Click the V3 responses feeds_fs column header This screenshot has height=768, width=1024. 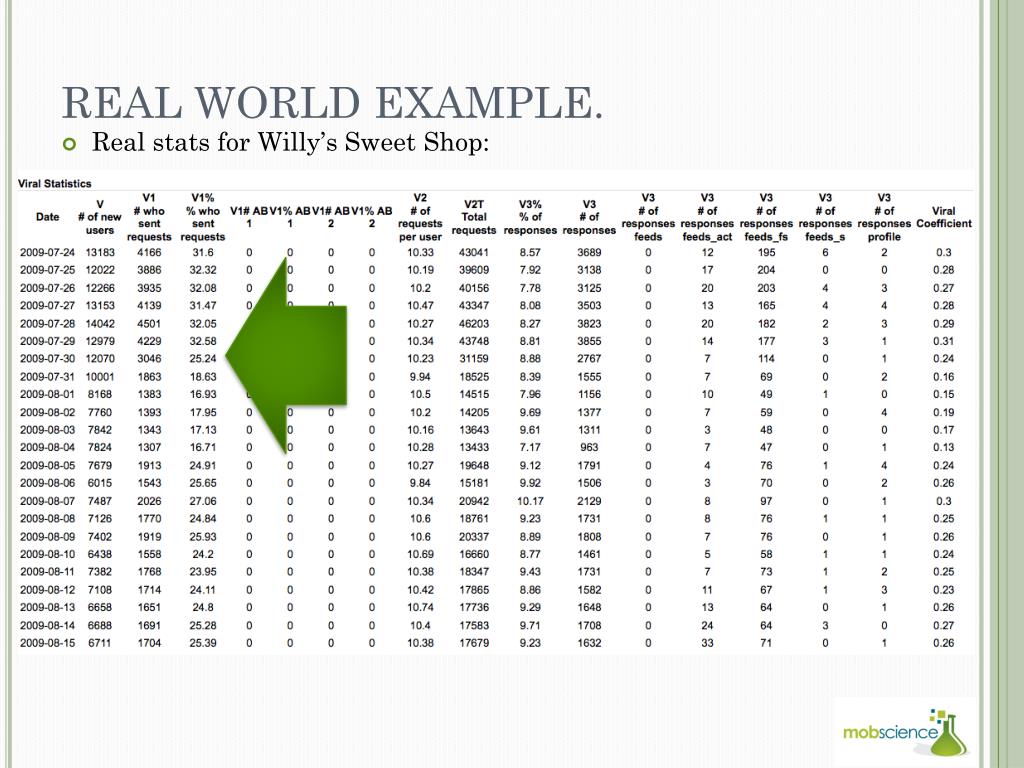[x=766, y=217]
